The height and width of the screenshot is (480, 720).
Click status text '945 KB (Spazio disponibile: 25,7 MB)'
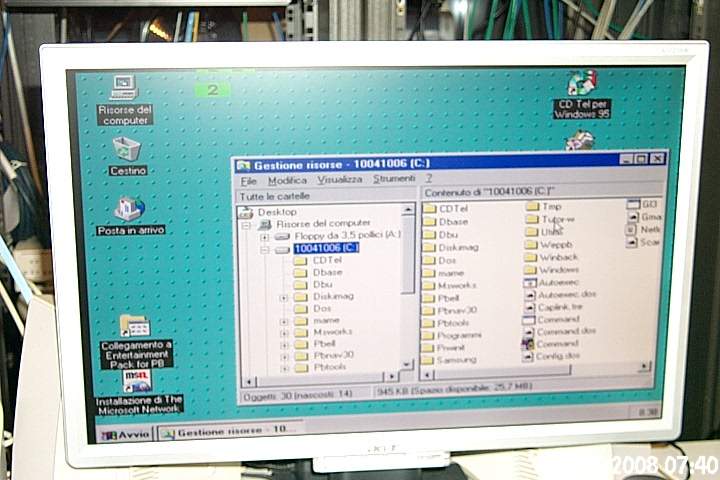[454, 389]
